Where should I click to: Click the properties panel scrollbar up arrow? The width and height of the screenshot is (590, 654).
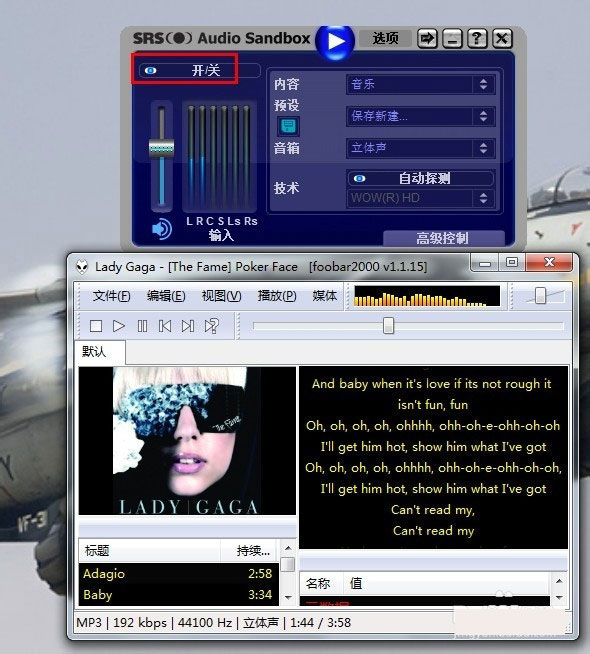coord(559,581)
